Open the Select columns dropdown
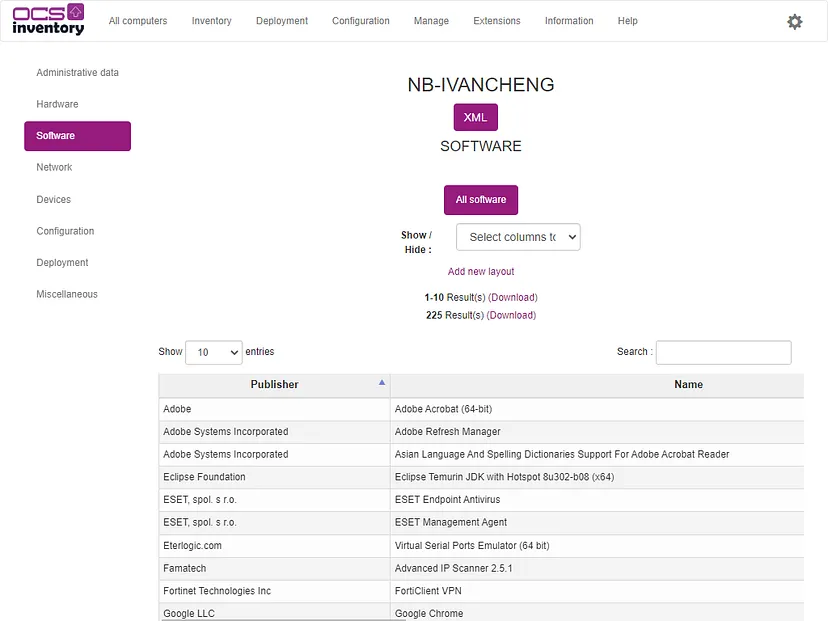This screenshot has width=828, height=621. pos(518,237)
